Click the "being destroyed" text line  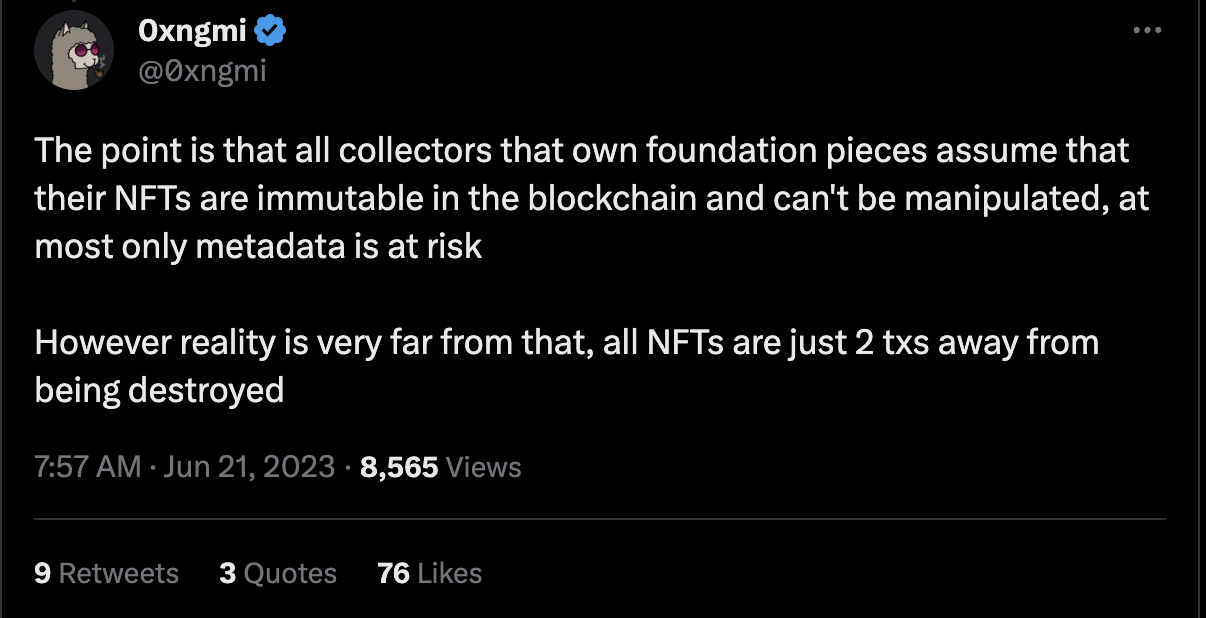[x=159, y=390]
